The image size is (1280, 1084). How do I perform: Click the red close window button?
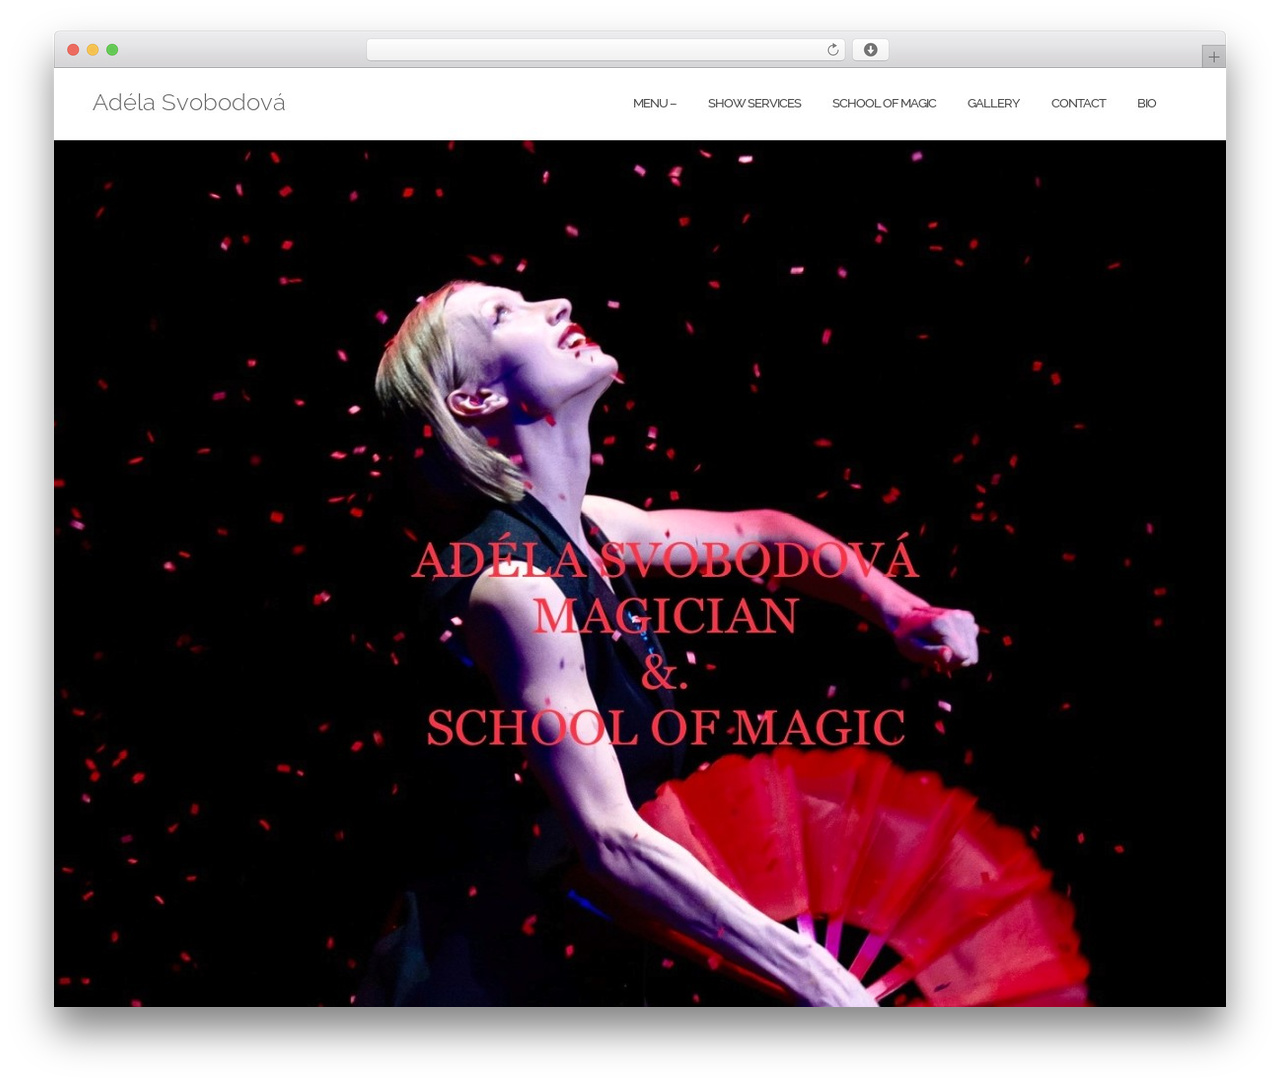coord(73,50)
